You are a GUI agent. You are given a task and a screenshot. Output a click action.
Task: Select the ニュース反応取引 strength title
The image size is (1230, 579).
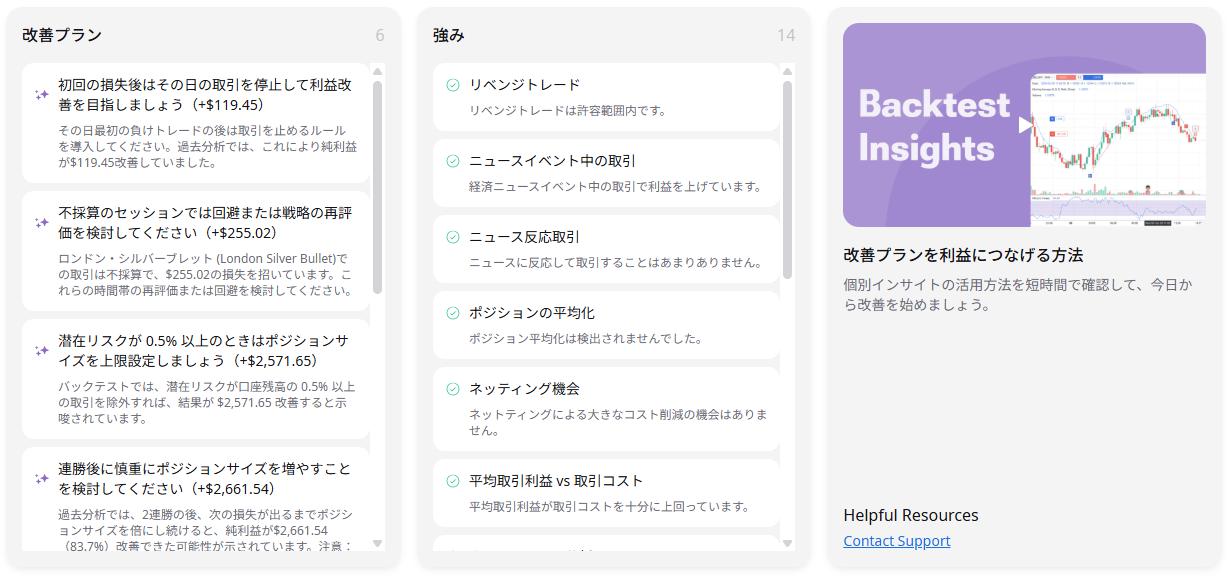click(x=524, y=237)
